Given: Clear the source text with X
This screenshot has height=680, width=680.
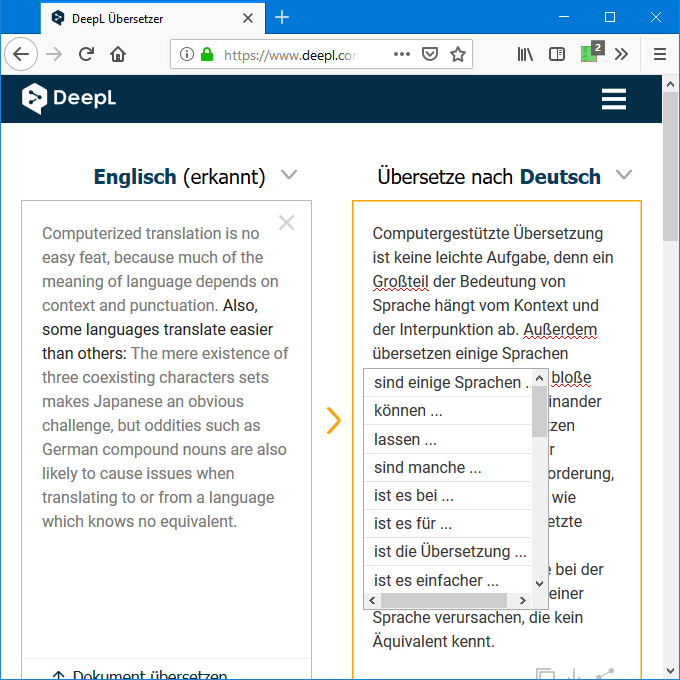Looking at the screenshot, I should 287,223.
